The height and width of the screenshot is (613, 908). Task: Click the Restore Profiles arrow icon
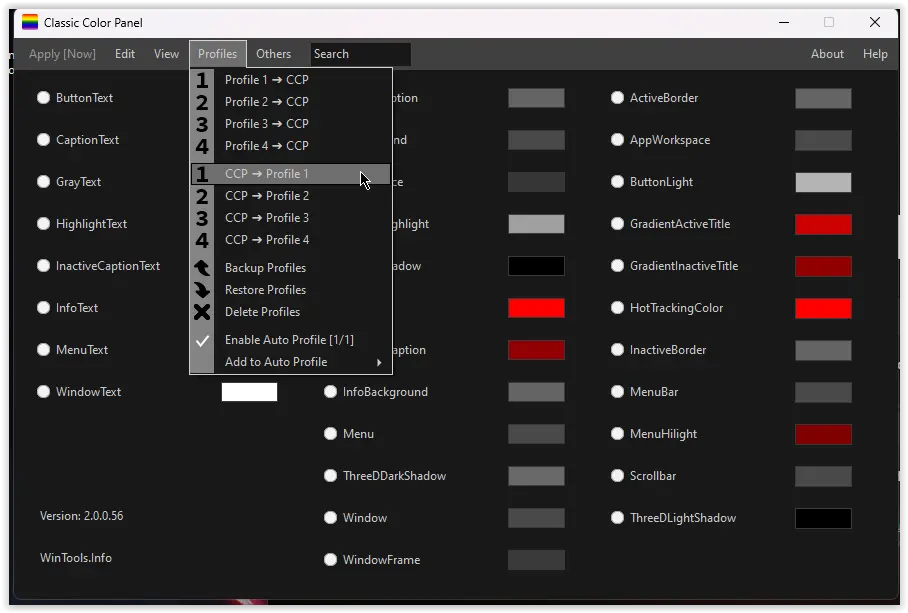point(202,289)
